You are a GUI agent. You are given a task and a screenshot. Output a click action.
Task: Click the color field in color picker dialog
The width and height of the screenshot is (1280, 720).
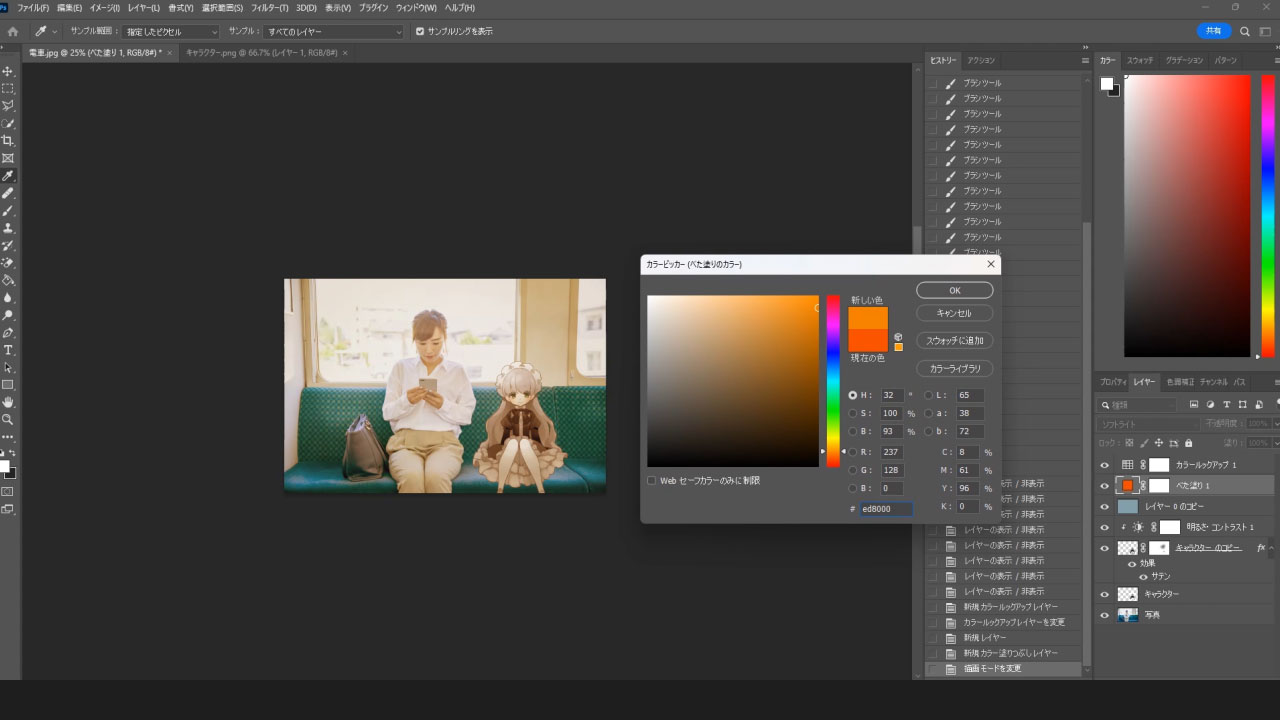[x=733, y=381]
